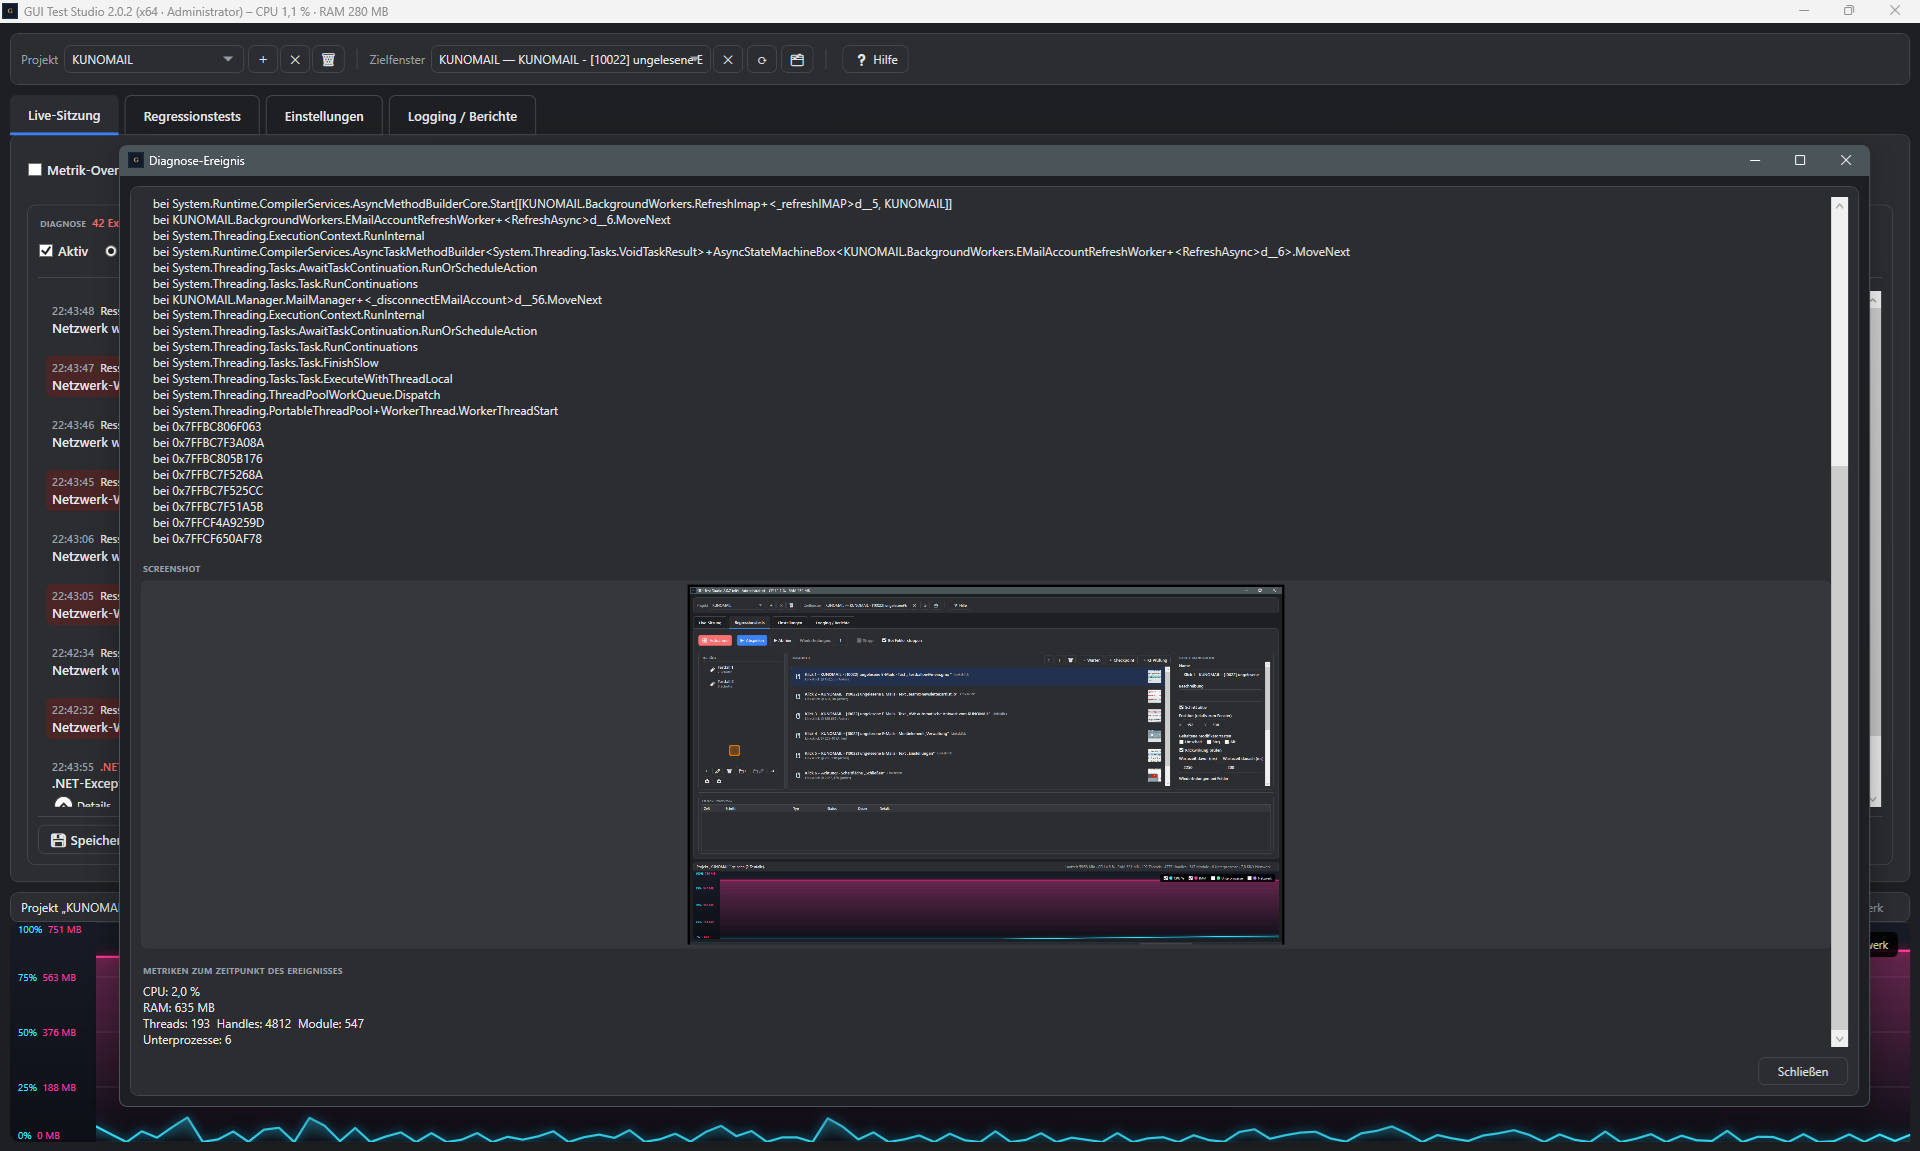Add a new project with plus icon
Image resolution: width=1920 pixels, height=1151 pixels.
(263, 60)
